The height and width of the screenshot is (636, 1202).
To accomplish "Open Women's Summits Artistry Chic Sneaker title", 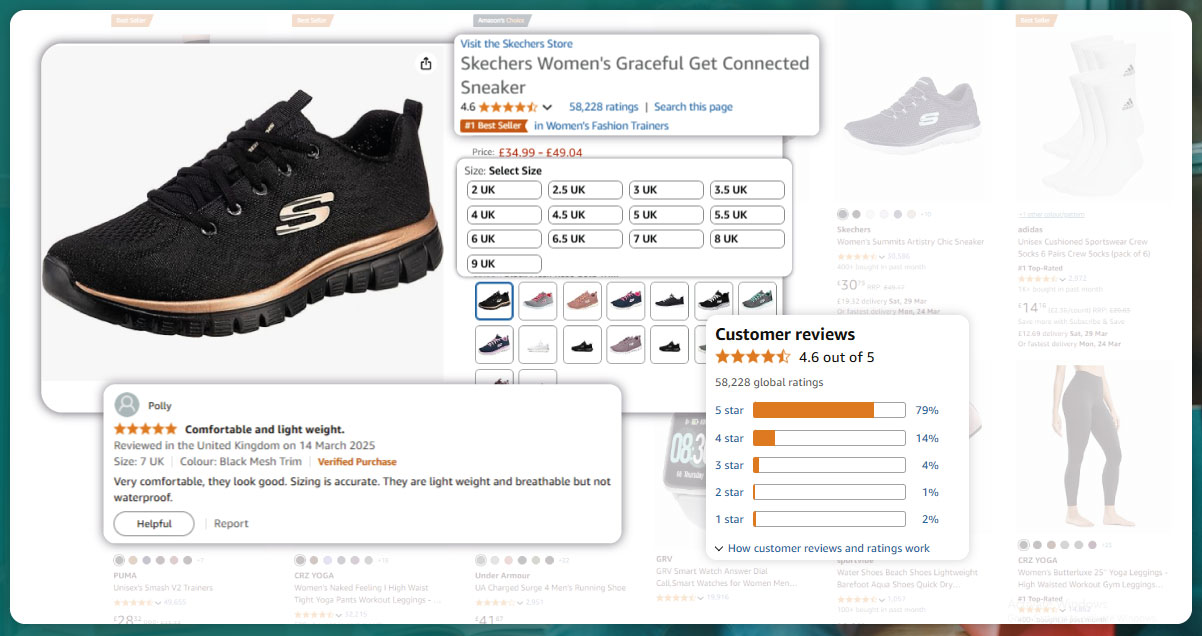I will pyautogui.click(x=910, y=242).
